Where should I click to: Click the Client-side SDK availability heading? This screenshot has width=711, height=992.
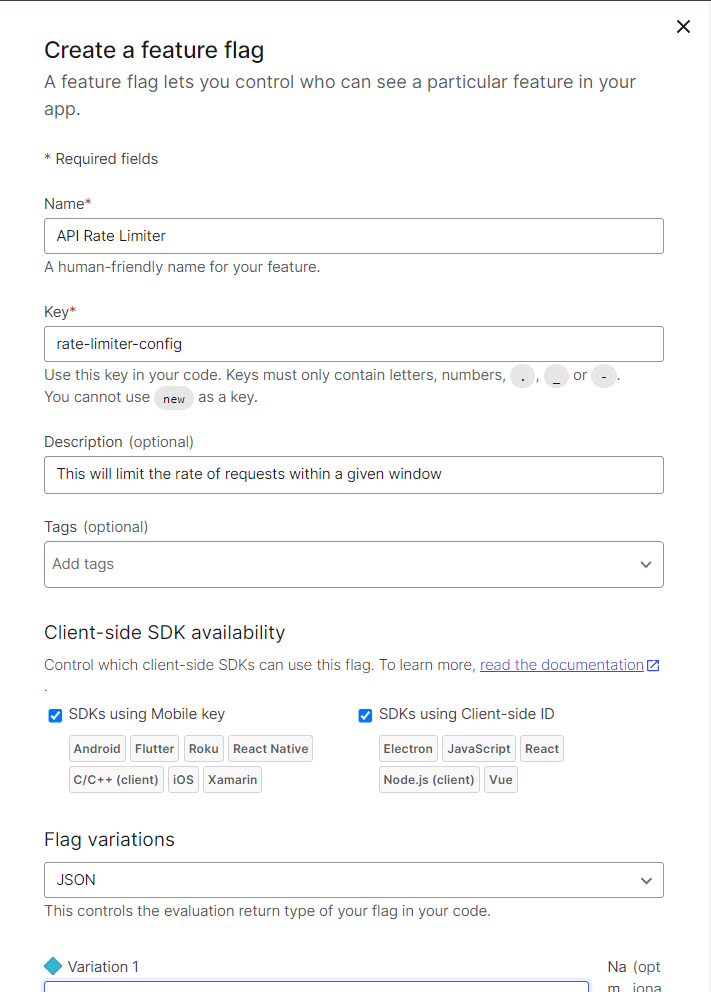(164, 633)
